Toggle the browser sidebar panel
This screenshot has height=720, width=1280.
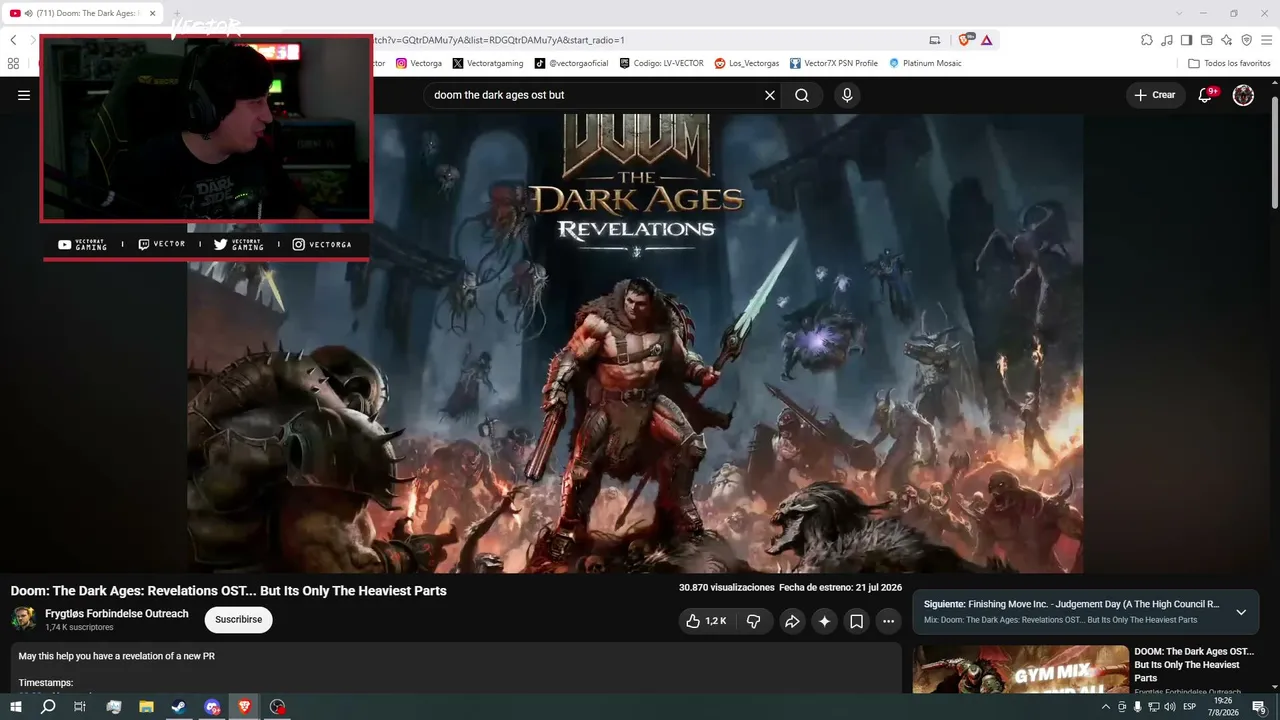[x=1186, y=40]
